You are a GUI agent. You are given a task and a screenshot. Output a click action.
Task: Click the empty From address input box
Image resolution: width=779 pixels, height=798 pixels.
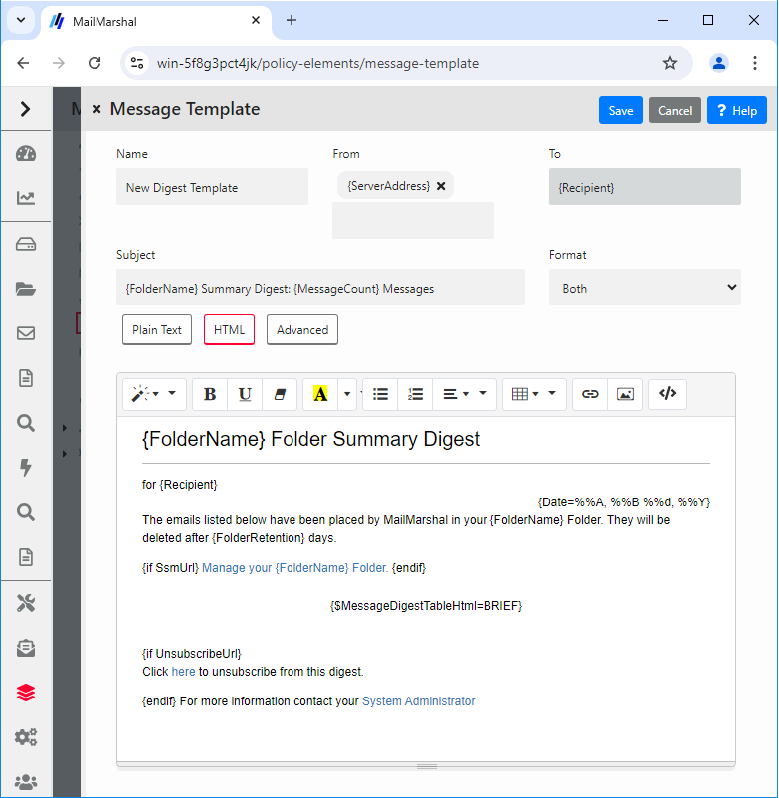pos(413,220)
